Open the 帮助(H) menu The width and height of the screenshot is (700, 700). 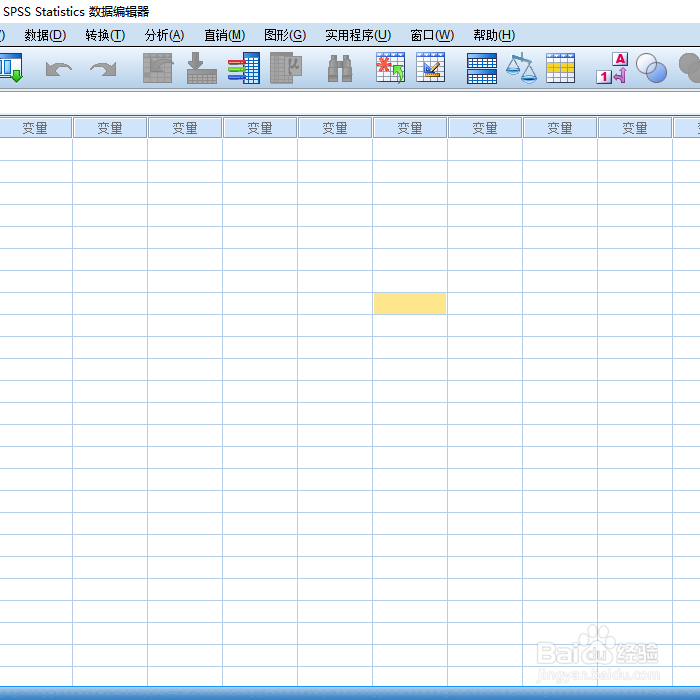494,35
